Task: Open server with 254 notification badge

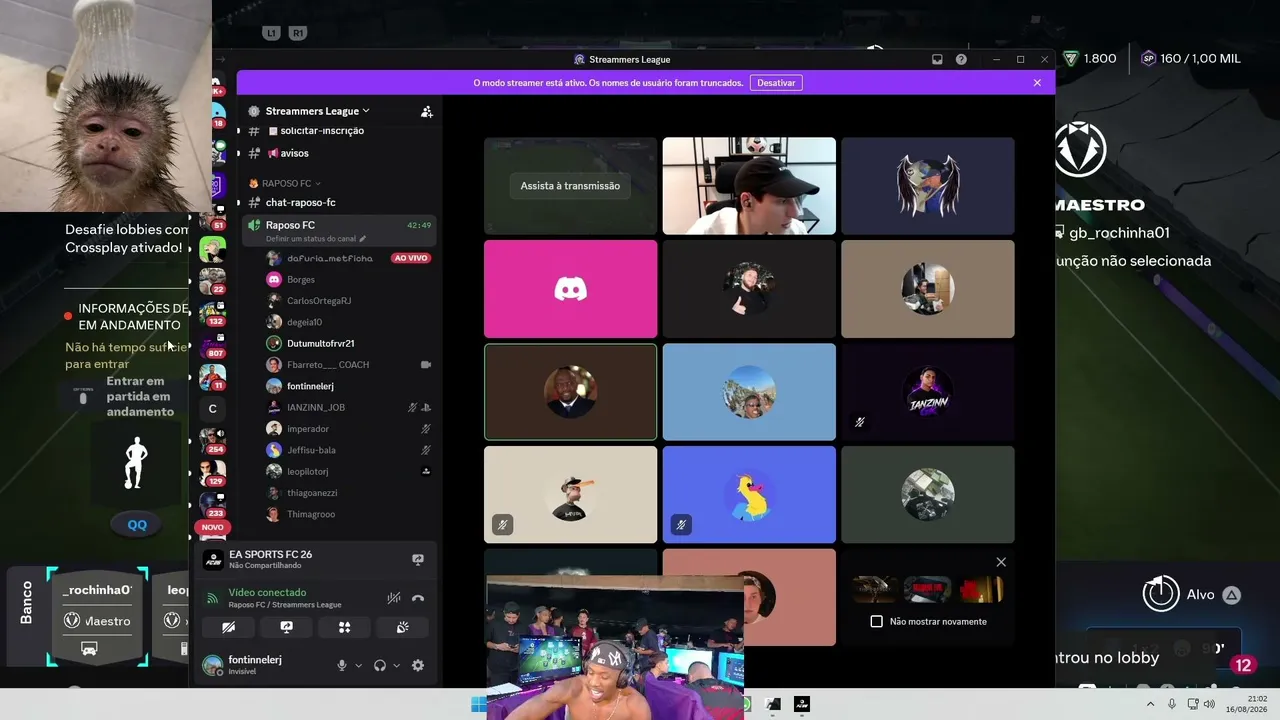Action: (212, 440)
